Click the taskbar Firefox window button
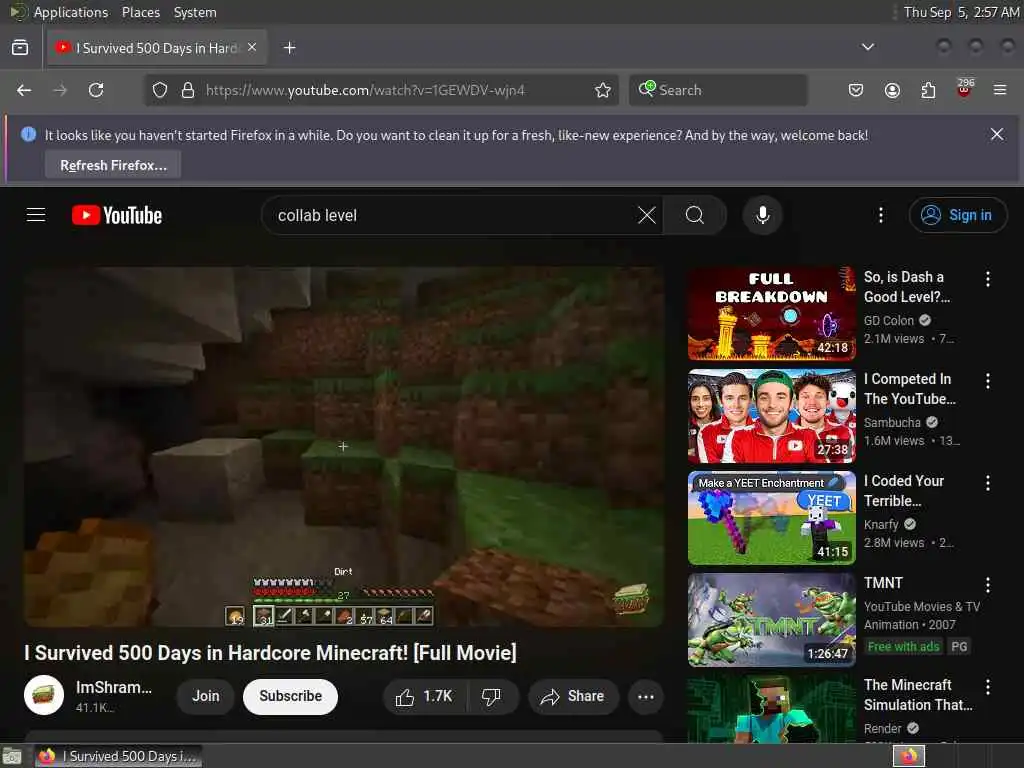 [118, 756]
